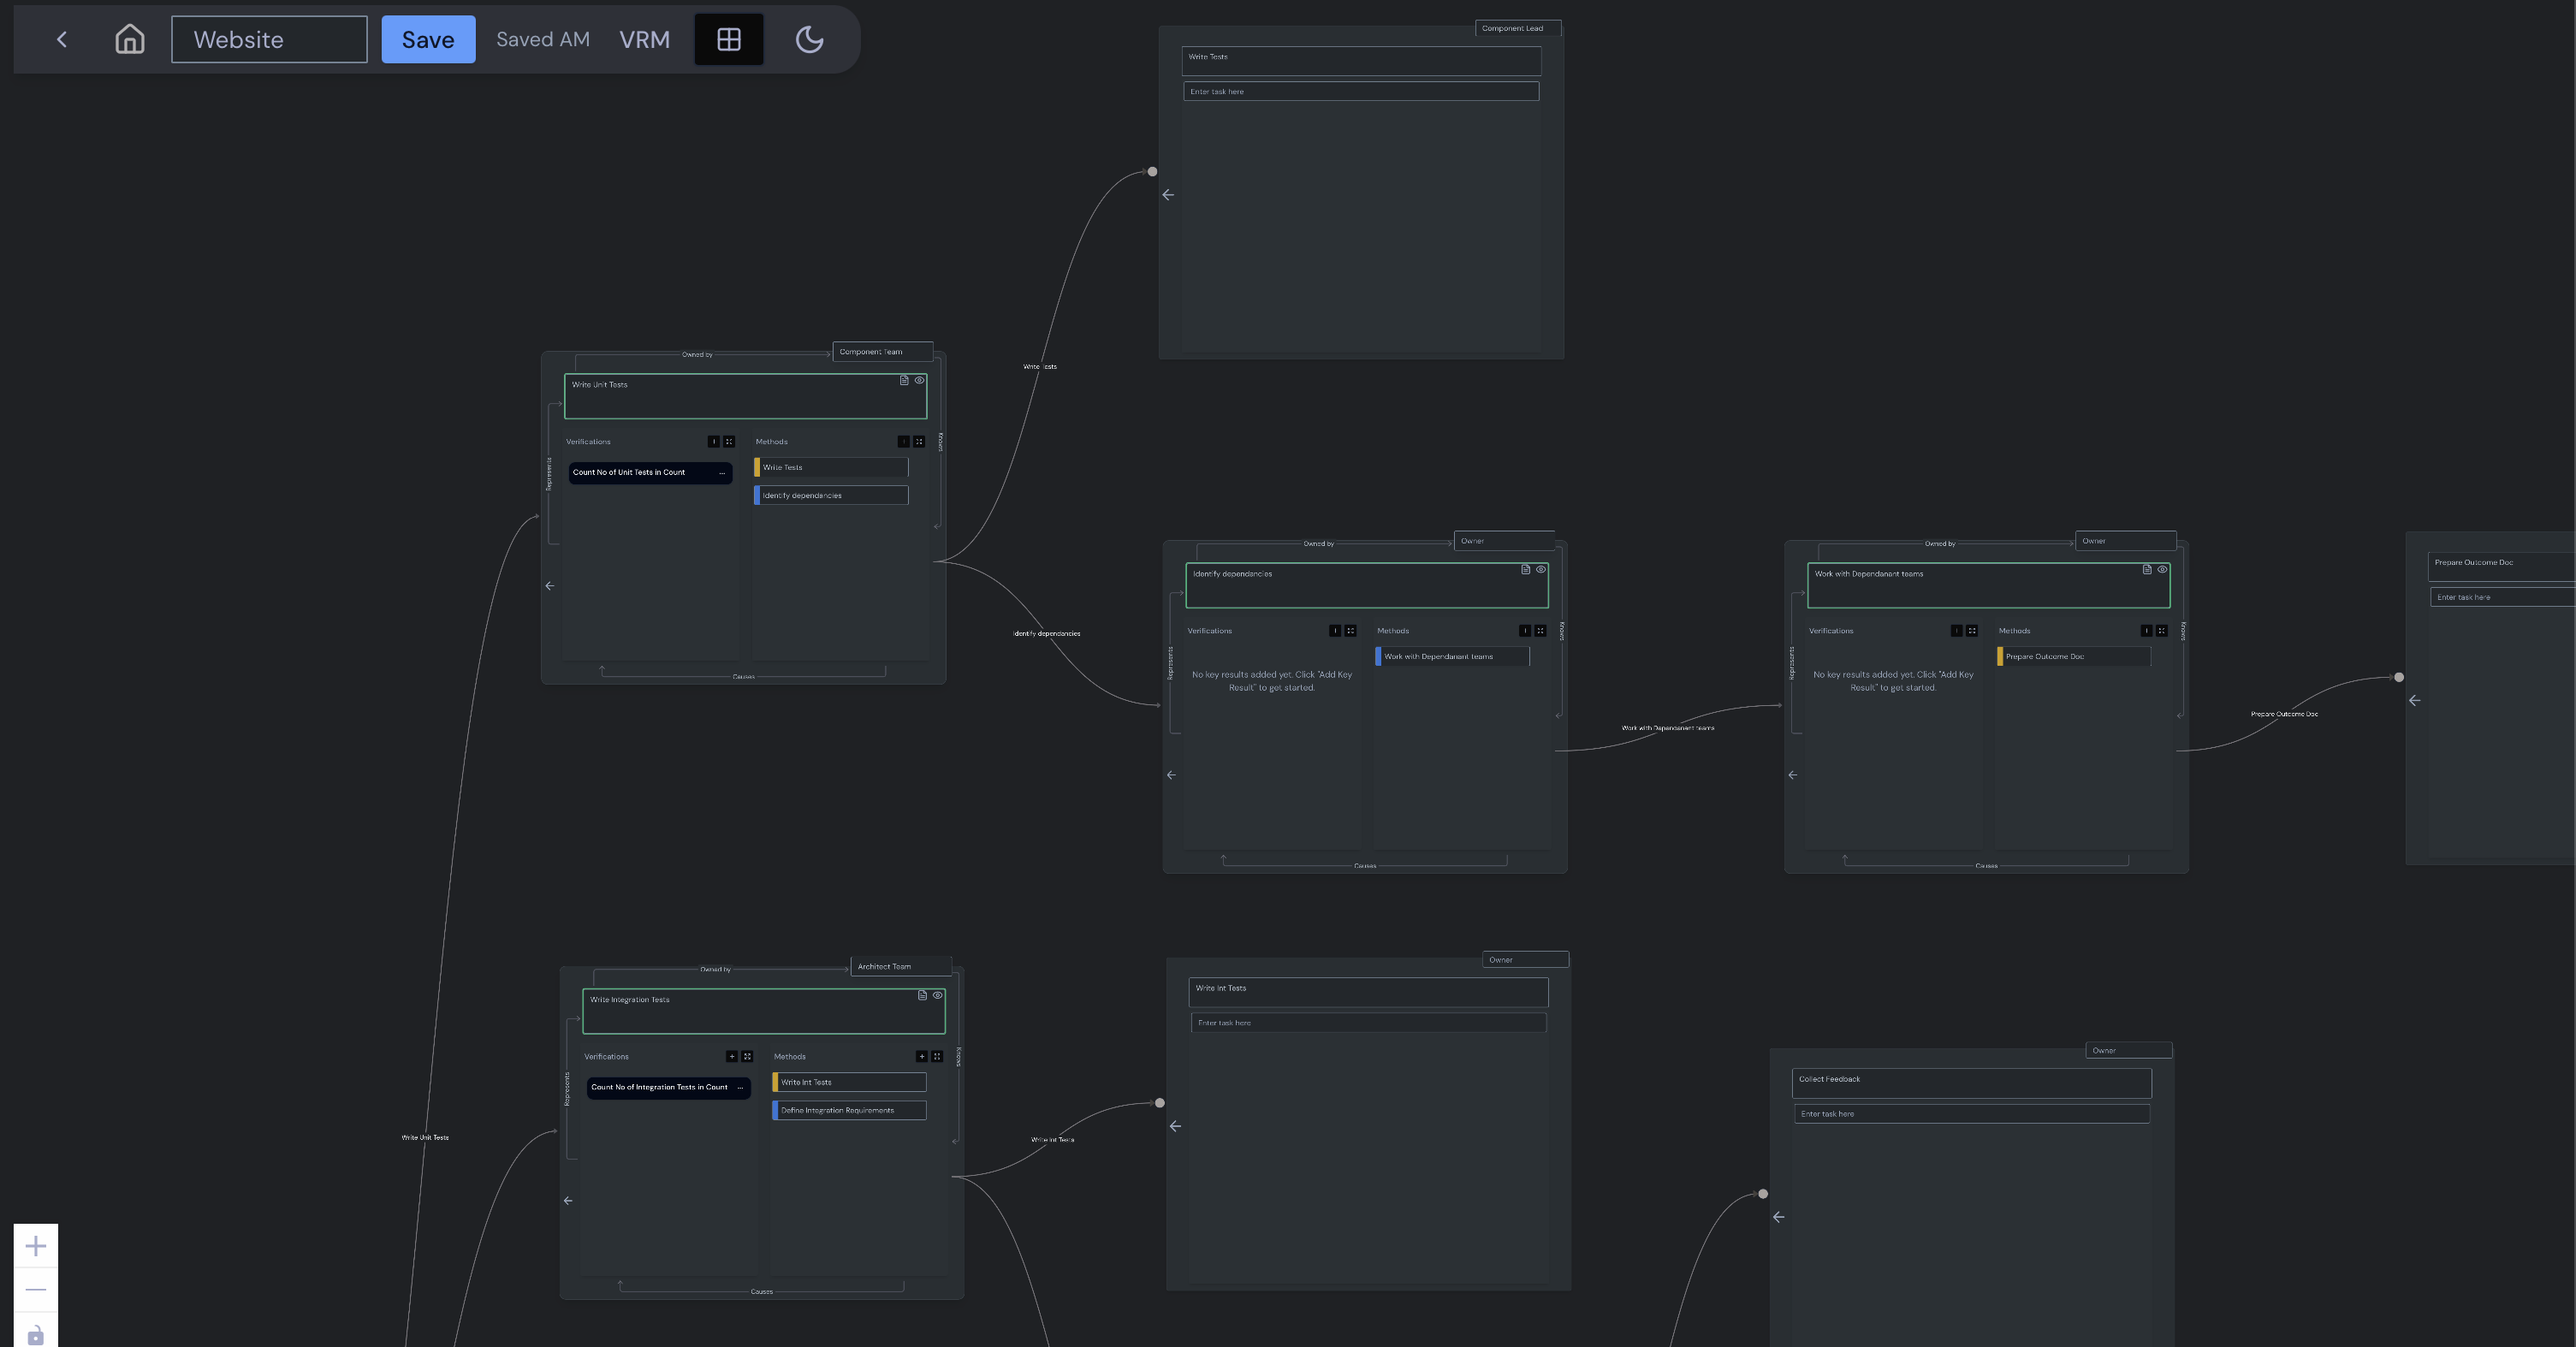The image size is (2576, 1347).
Task: Click the home icon in the toolbar
Action: click(x=129, y=39)
